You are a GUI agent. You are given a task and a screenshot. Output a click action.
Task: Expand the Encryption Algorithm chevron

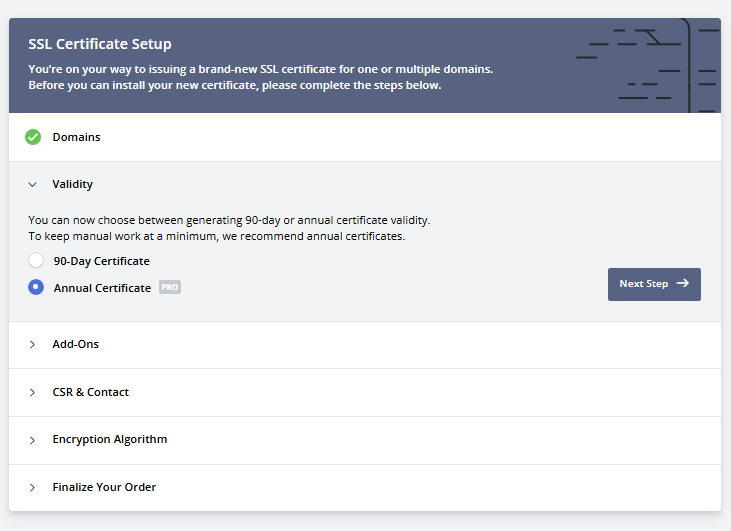32,440
